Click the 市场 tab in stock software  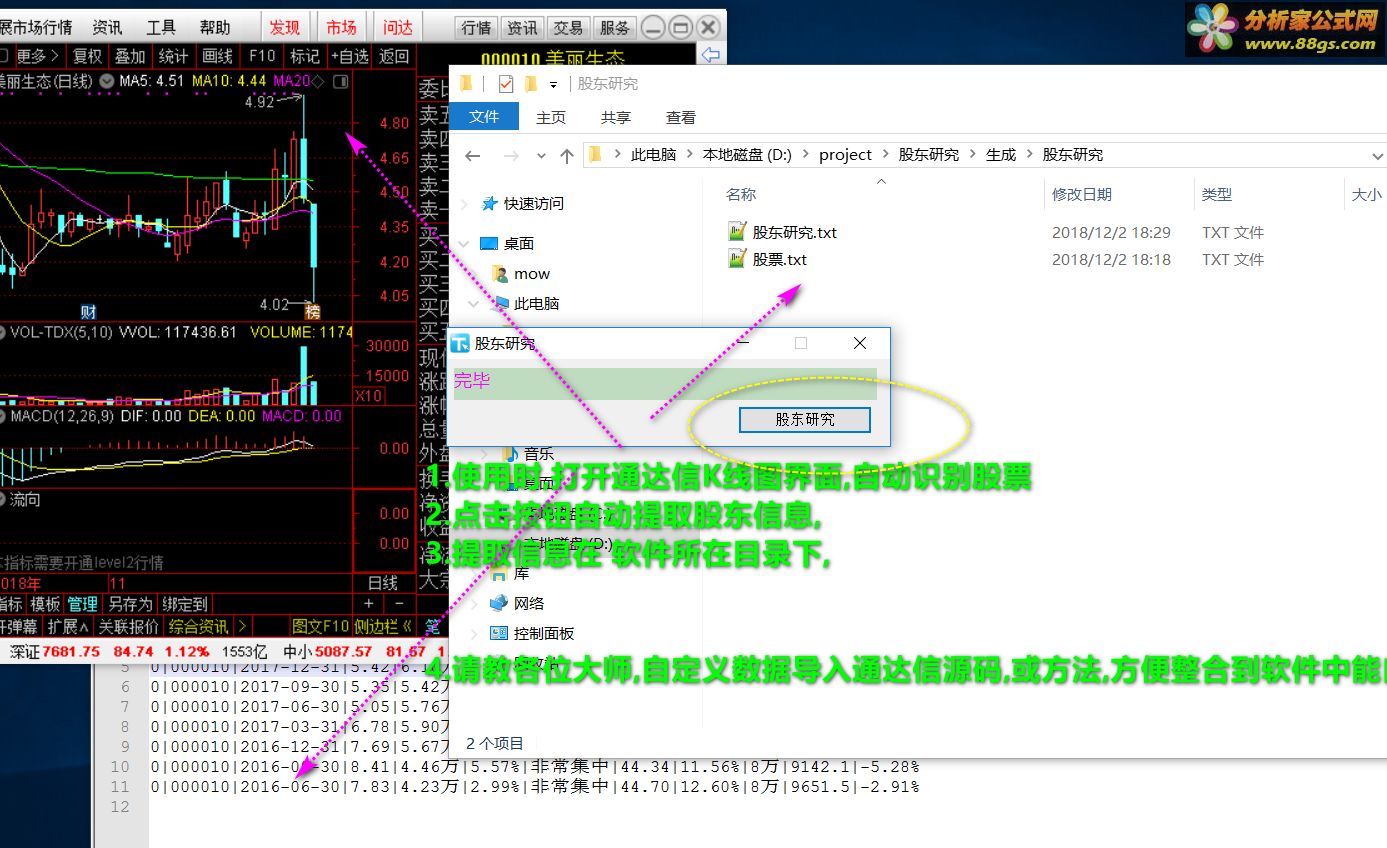[341, 27]
